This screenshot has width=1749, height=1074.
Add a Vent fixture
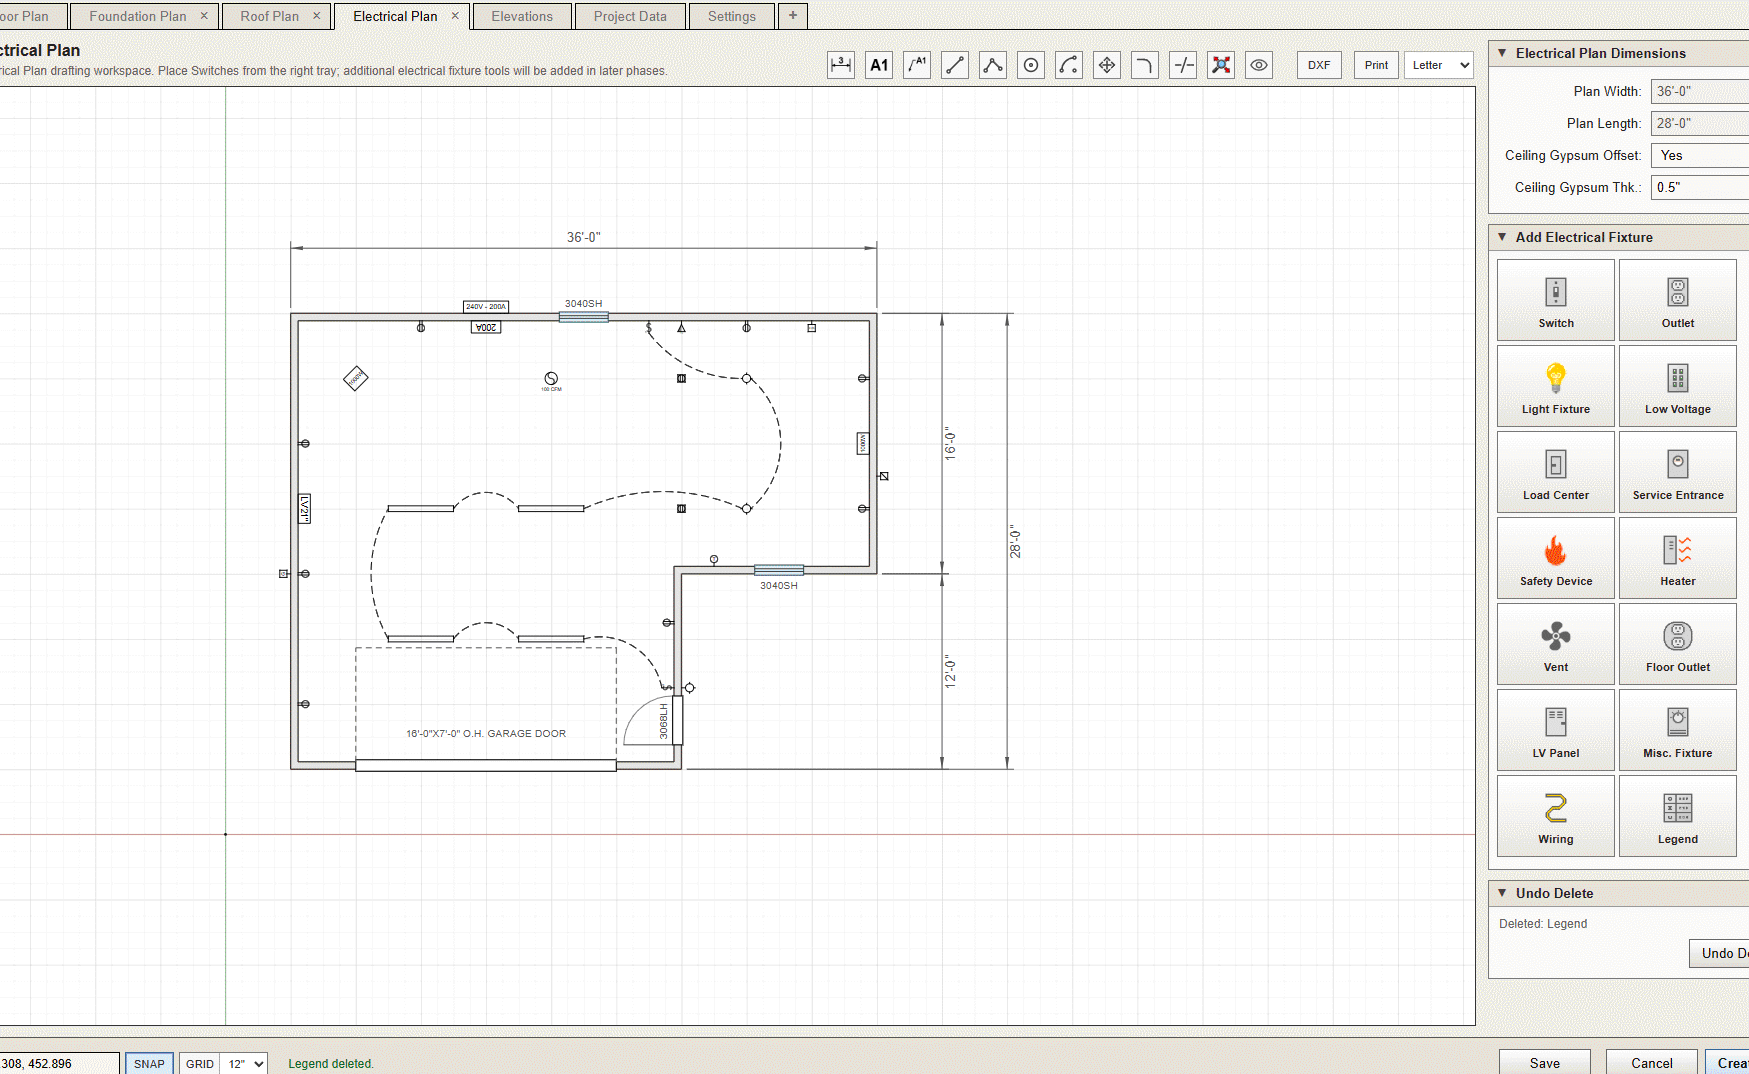click(x=1556, y=644)
